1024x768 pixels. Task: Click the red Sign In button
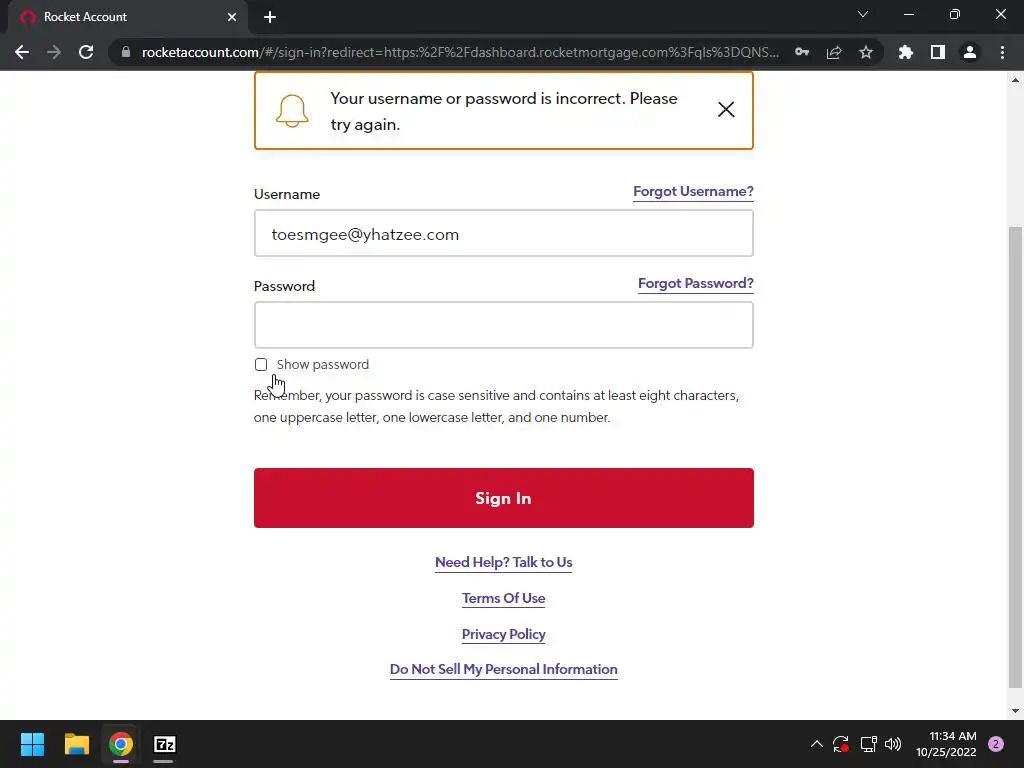(504, 498)
